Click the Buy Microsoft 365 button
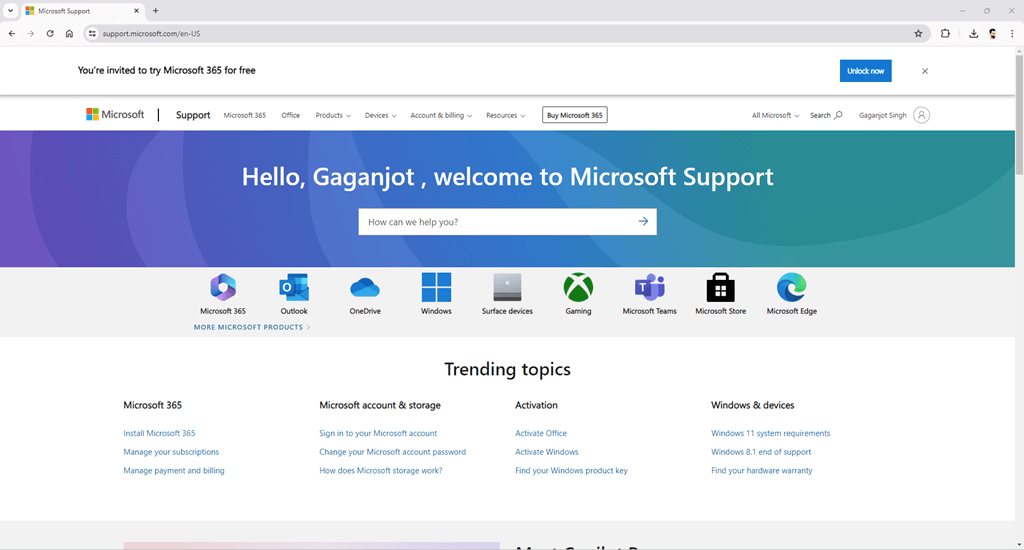The image size is (1024, 550). 575,115
